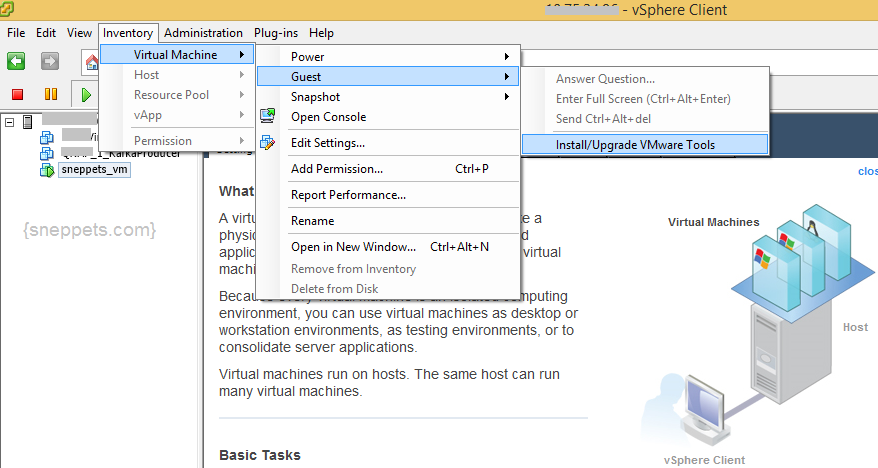Open the Help menu

click(321, 33)
